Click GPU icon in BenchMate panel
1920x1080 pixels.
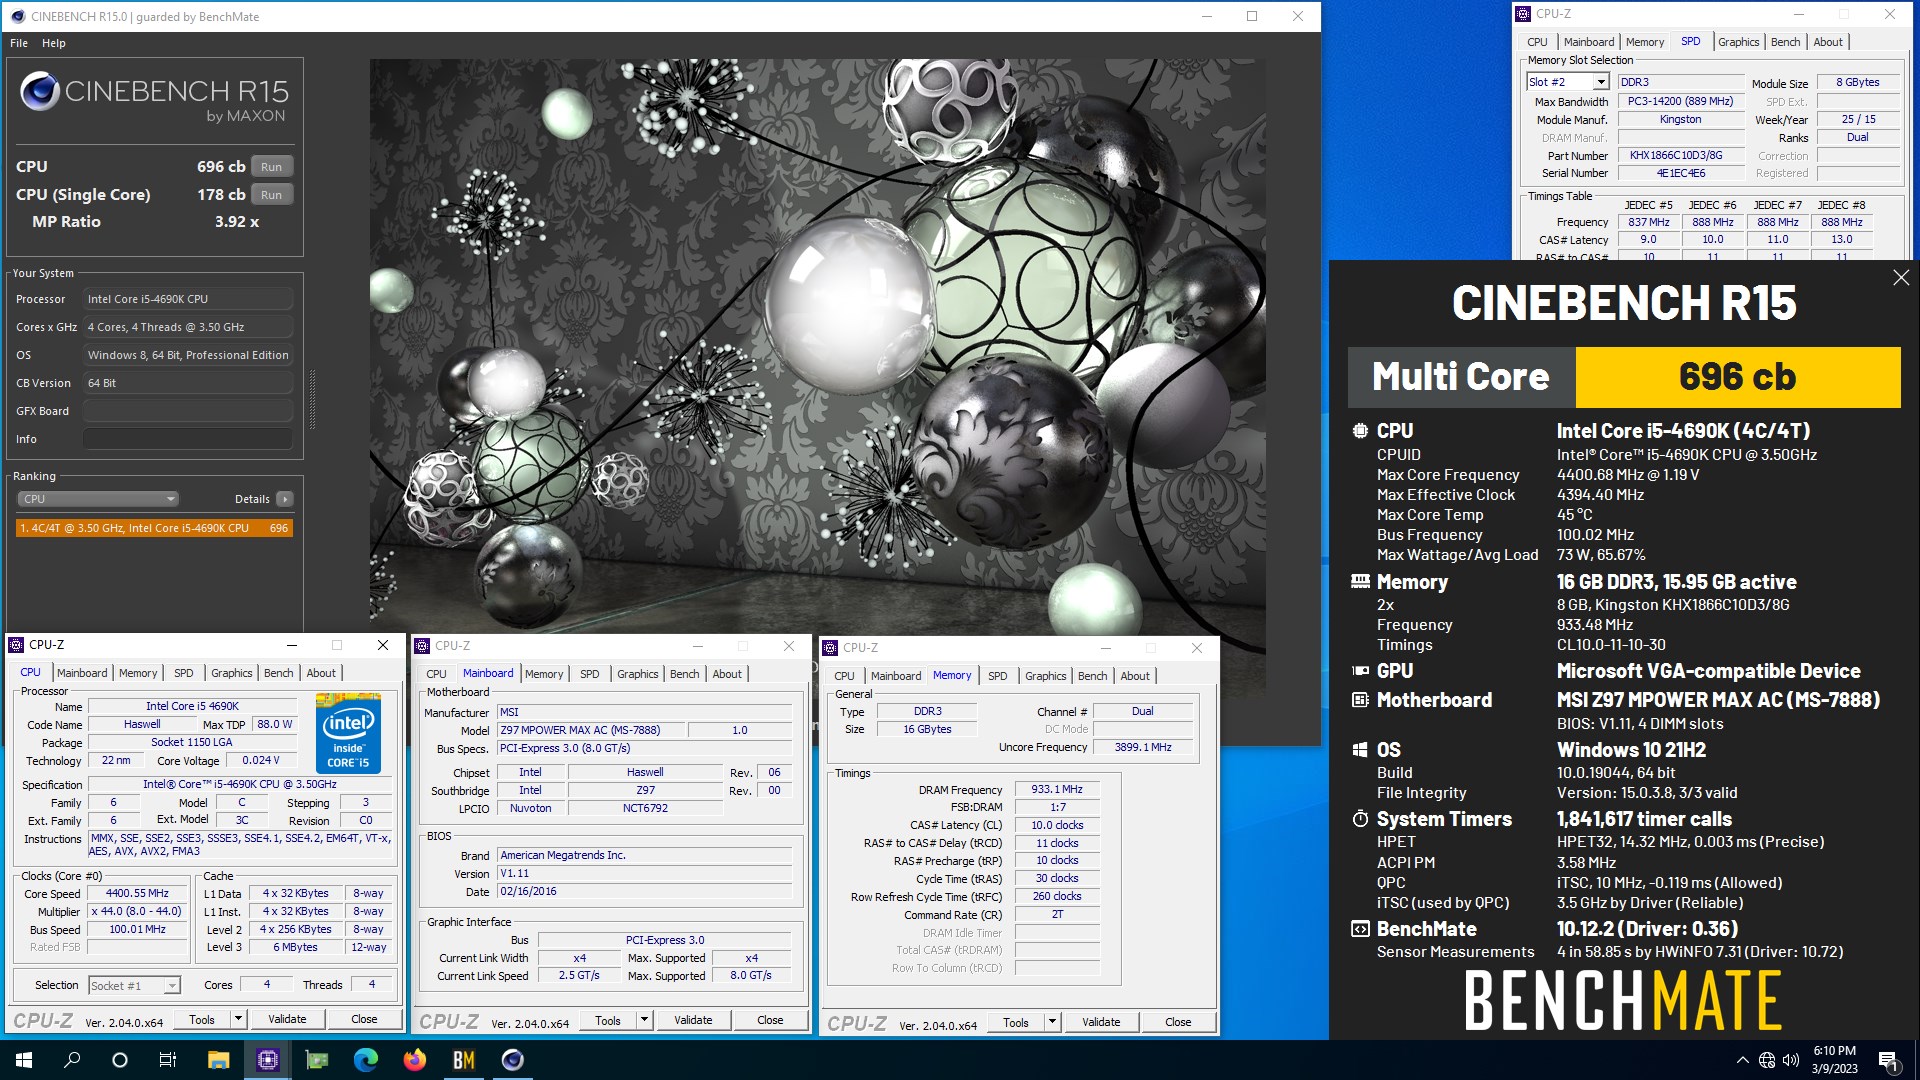1360,671
